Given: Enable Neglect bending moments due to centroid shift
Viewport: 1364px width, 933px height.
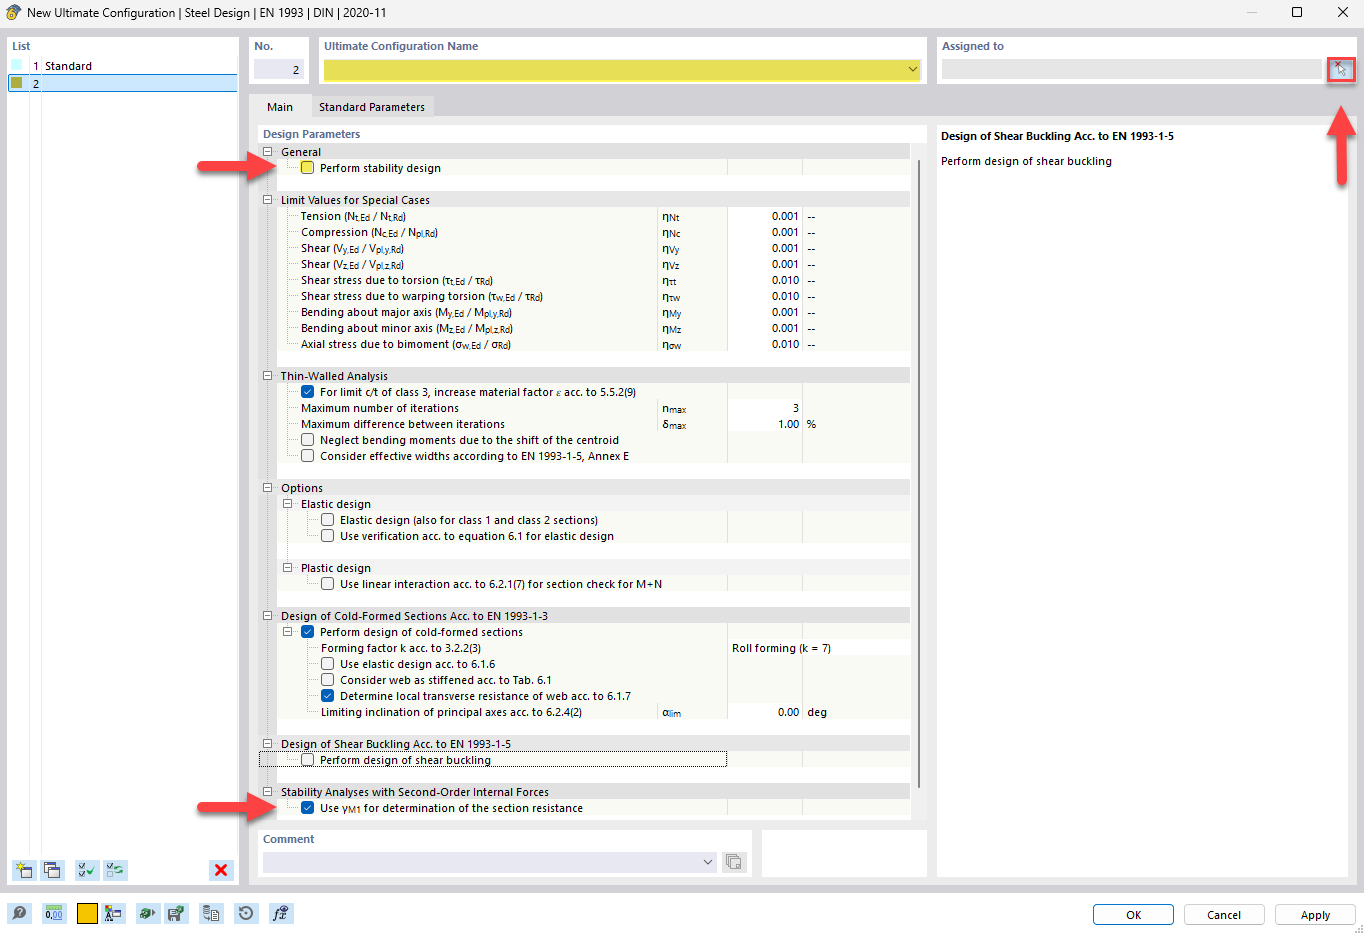Looking at the screenshot, I should pos(307,440).
